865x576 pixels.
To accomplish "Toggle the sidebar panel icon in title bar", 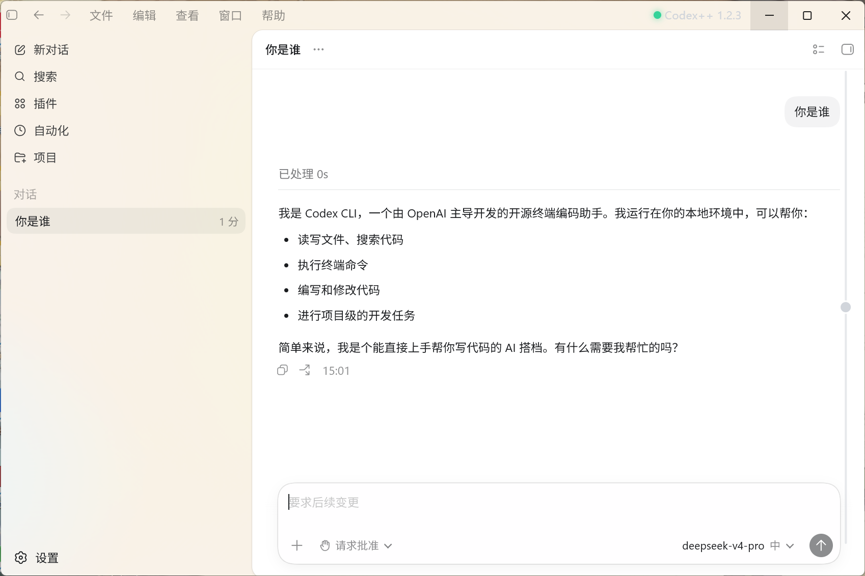I will point(12,15).
